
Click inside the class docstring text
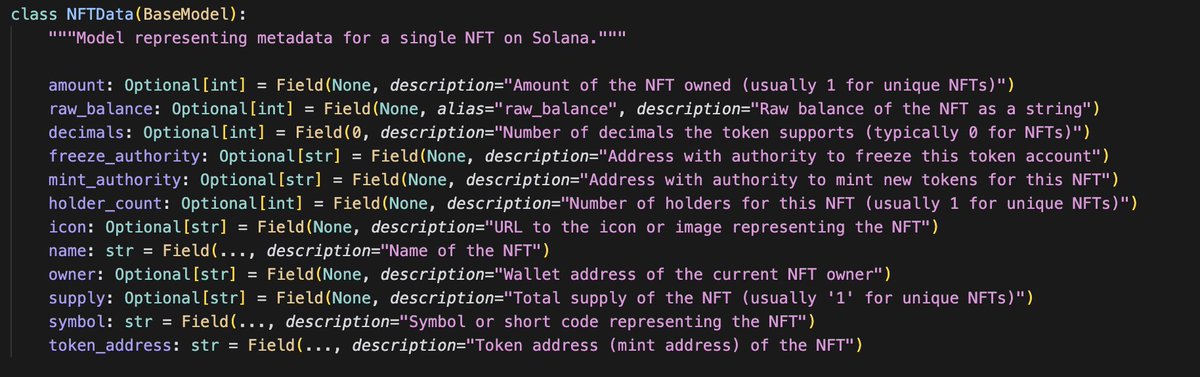click(339, 38)
